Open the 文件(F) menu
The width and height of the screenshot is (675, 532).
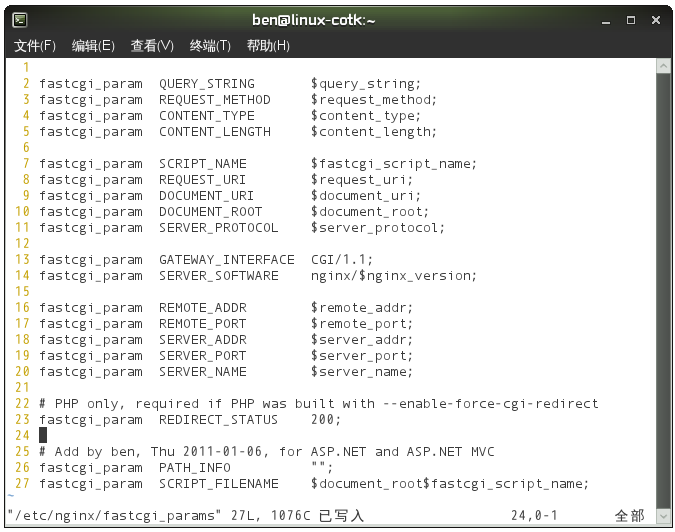tap(35, 46)
